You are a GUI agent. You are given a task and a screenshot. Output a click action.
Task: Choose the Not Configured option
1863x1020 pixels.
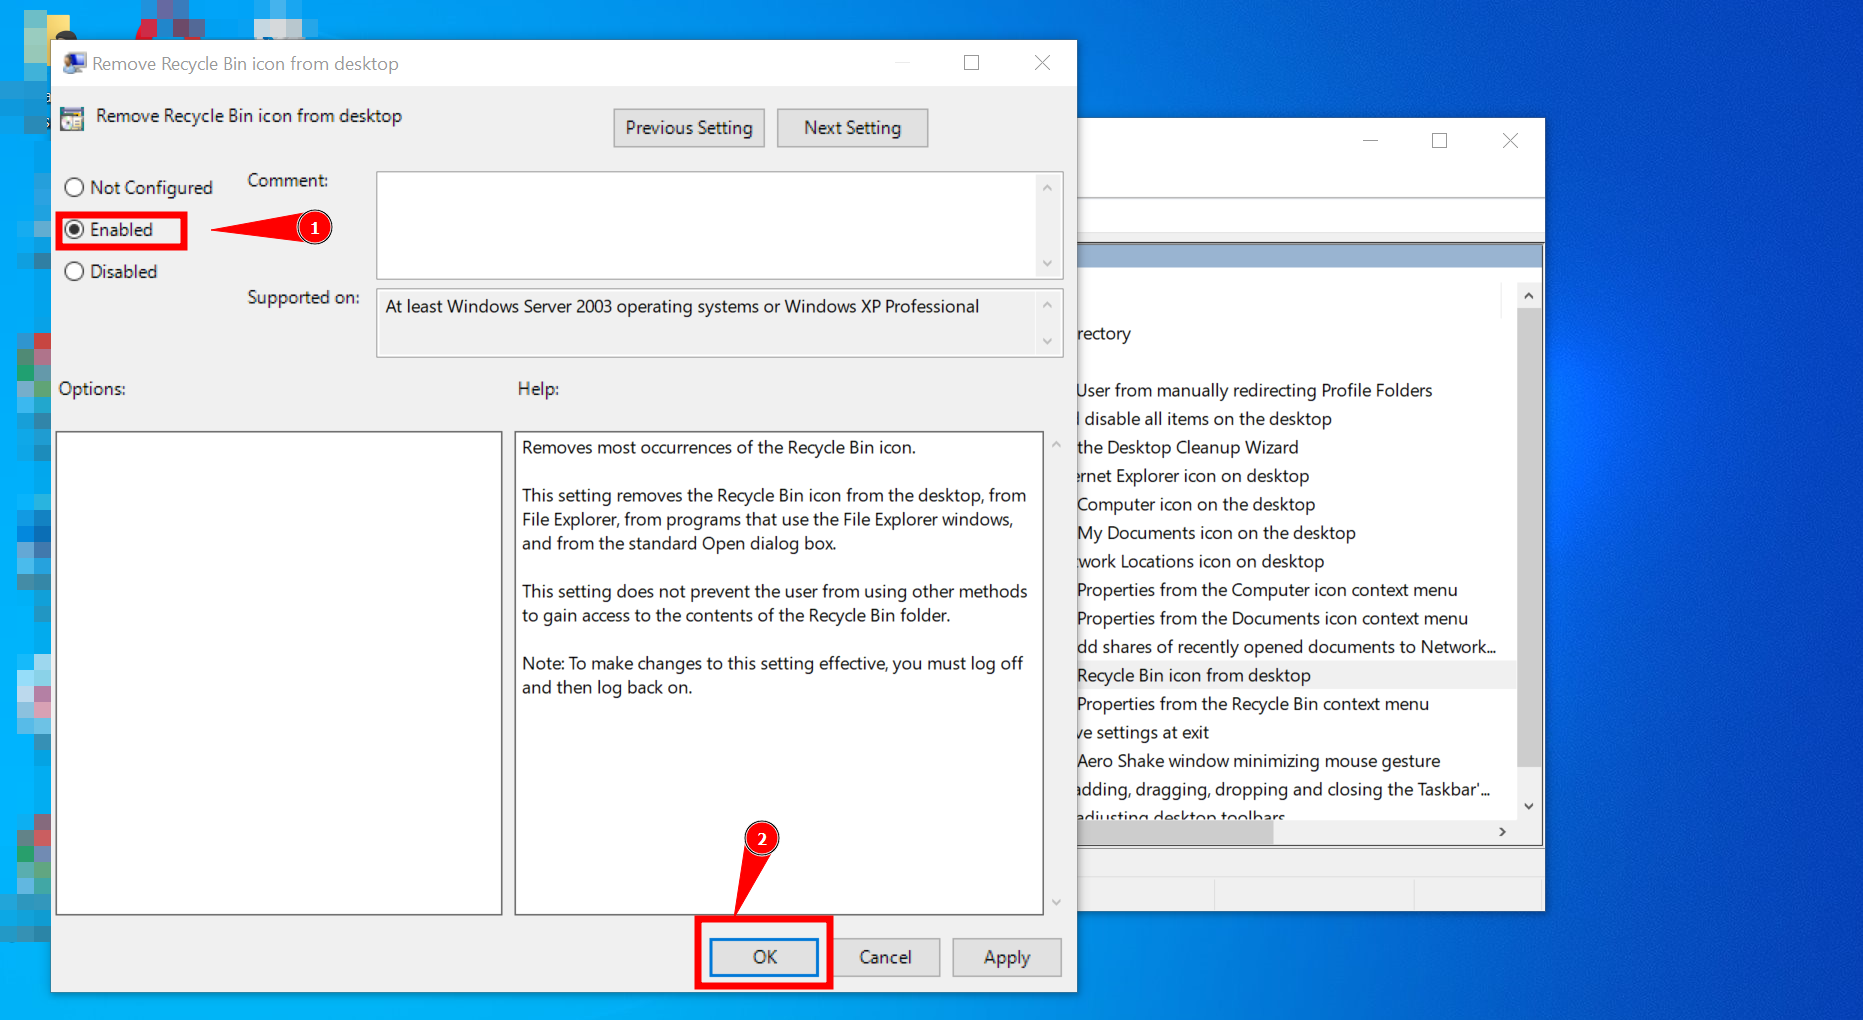coord(74,187)
